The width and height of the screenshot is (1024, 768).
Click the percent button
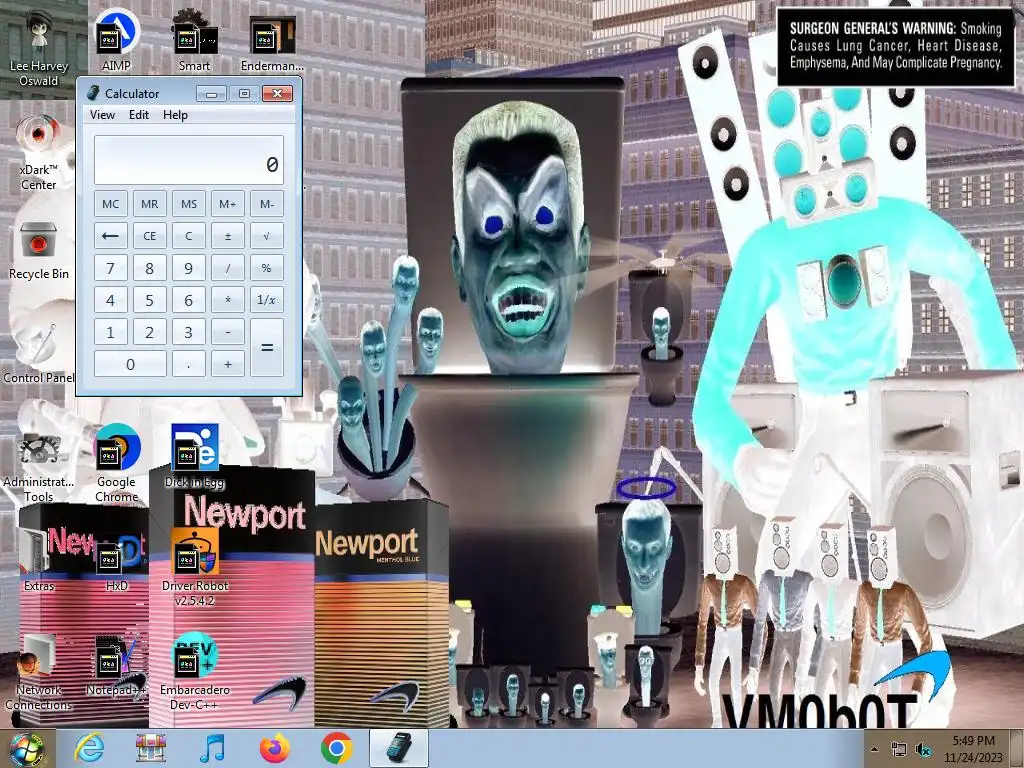coord(267,268)
